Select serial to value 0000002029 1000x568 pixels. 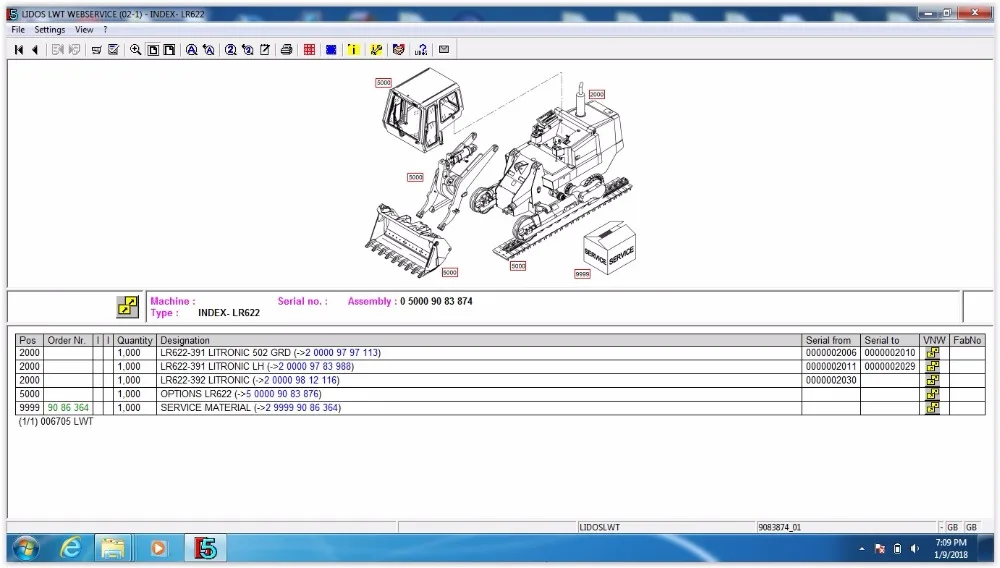pos(890,367)
